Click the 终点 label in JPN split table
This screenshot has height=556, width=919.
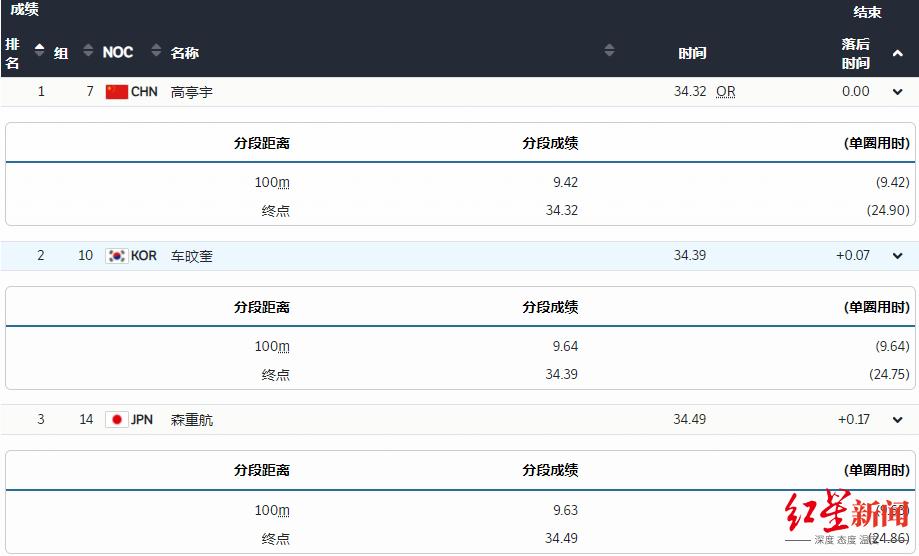pyautogui.click(x=275, y=538)
